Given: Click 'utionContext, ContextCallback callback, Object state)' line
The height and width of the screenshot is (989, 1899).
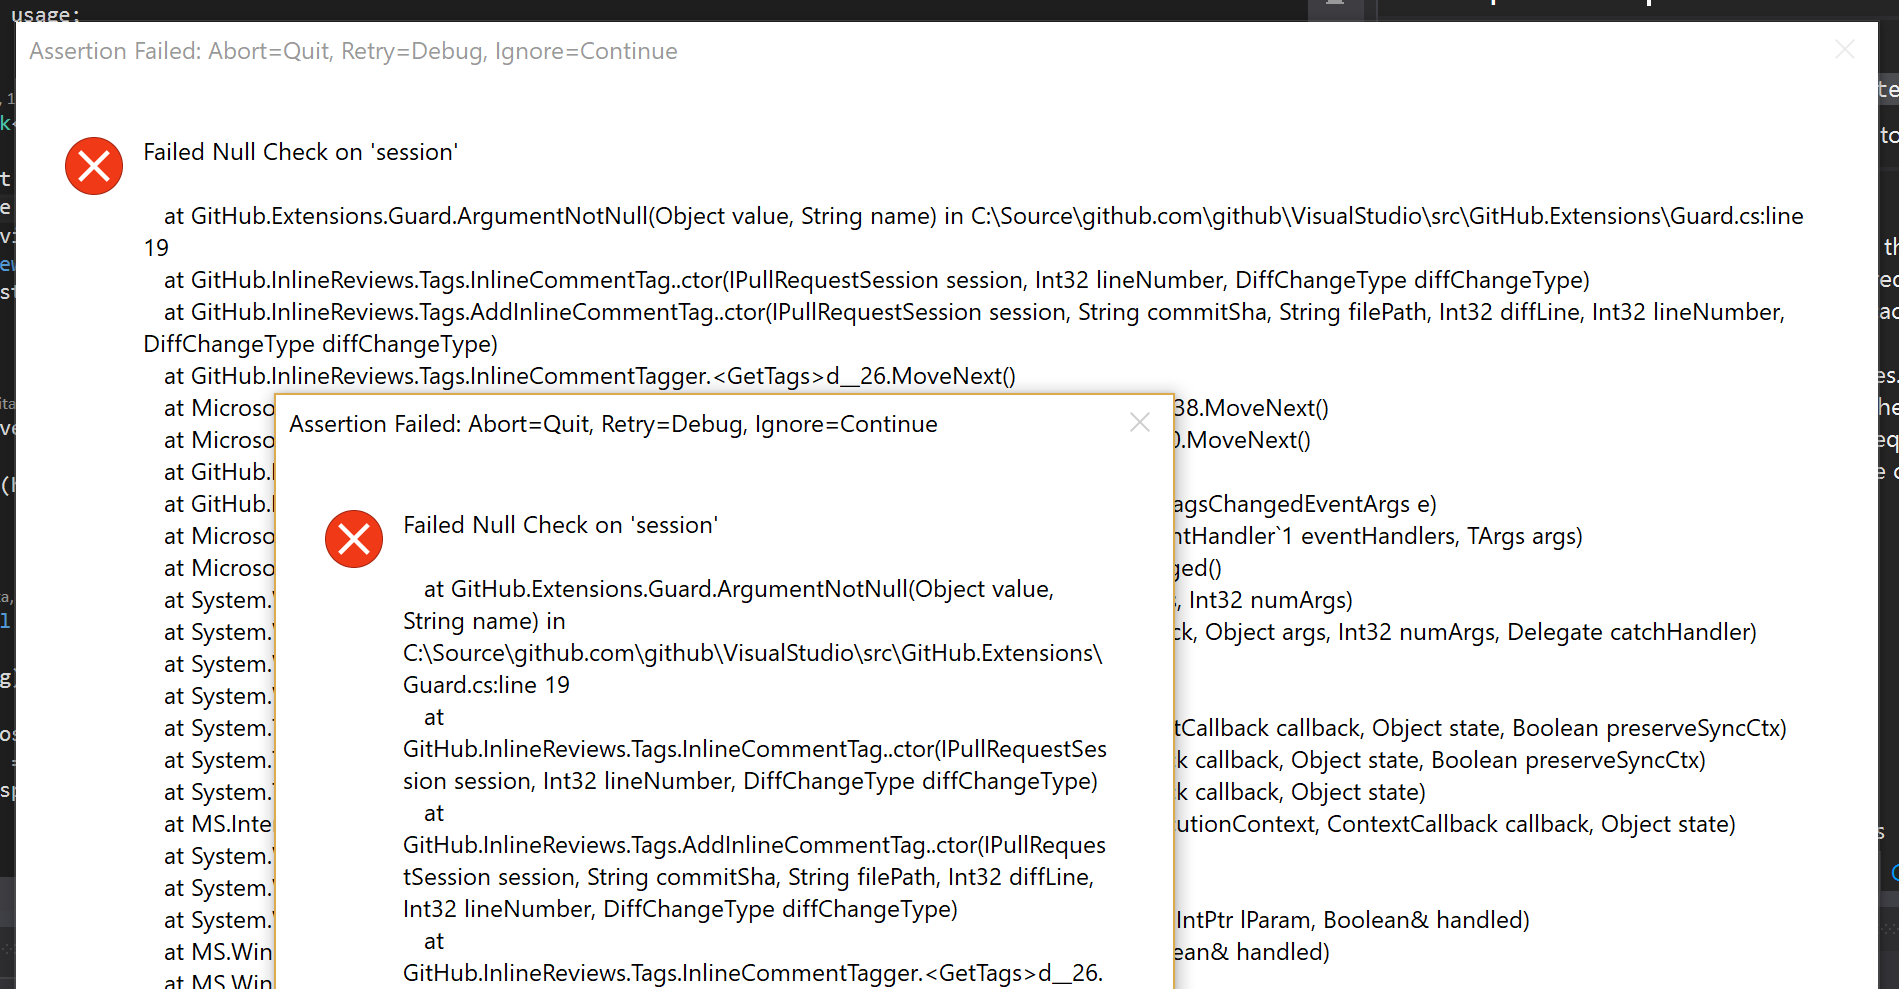Looking at the screenshot, I should [1456, 824].
